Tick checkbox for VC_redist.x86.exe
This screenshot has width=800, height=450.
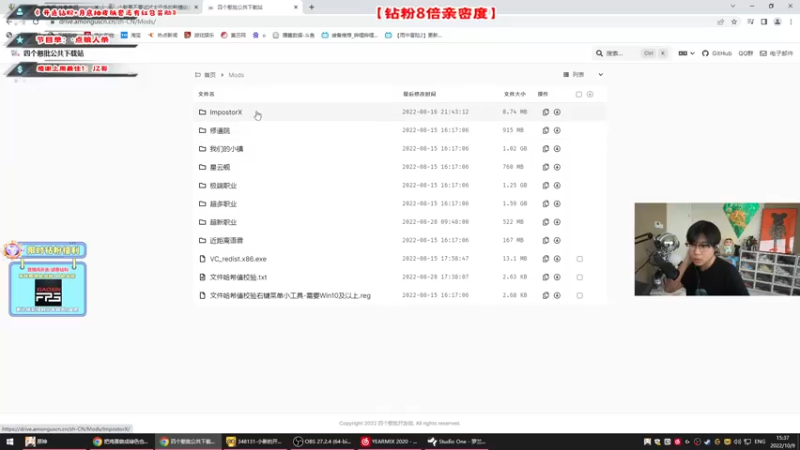click(x=580, y=259)
